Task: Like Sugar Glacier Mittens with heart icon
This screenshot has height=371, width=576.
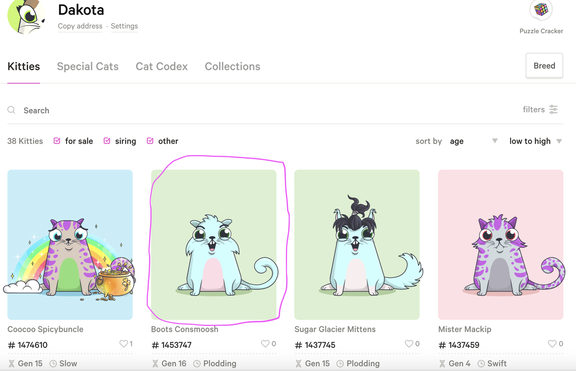Action: (408, 344)
